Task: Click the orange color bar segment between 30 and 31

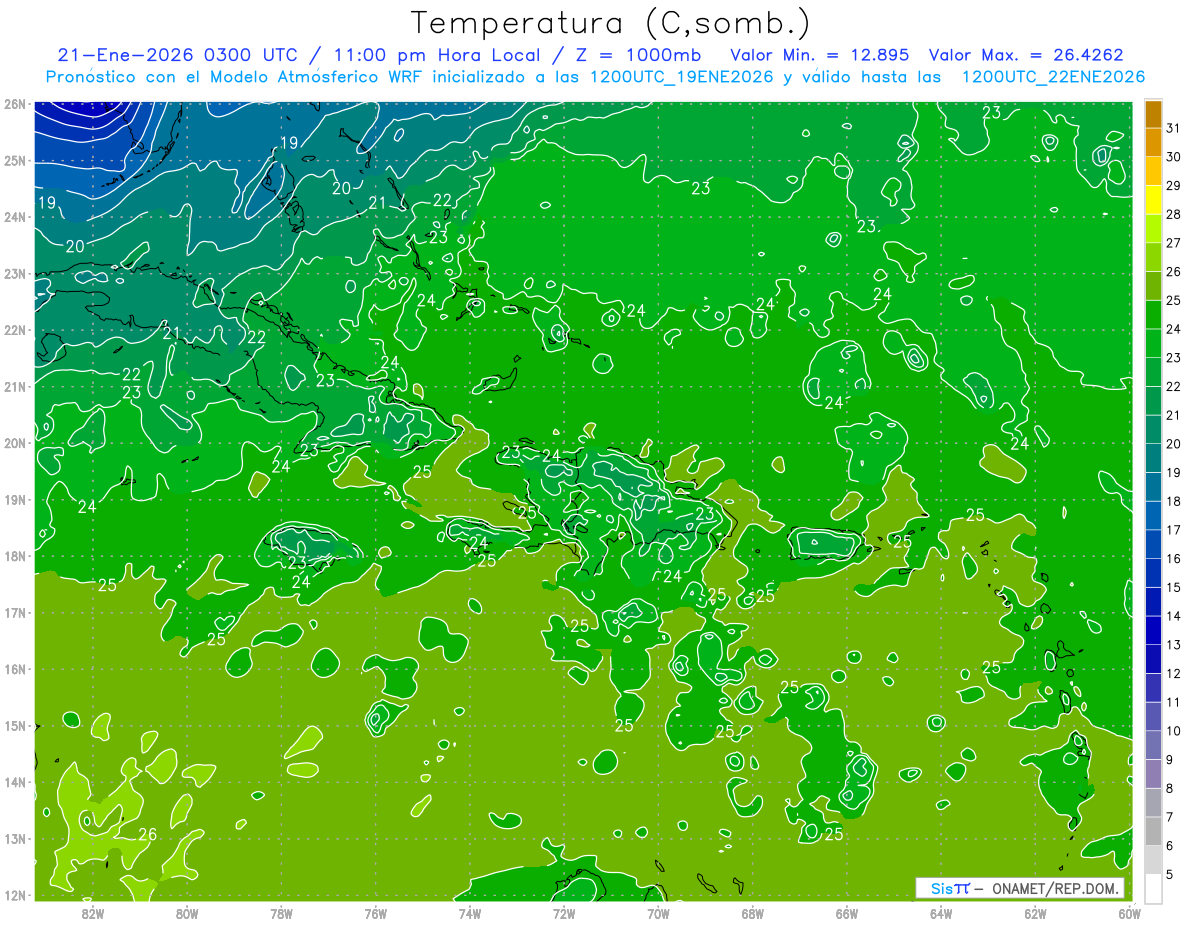Action: tap(1153, 142)
